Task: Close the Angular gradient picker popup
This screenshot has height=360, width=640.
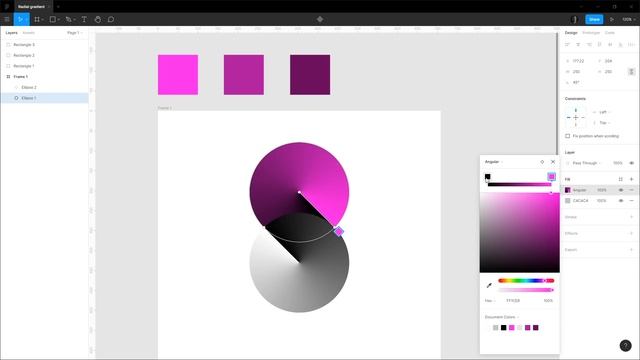Action: pyautogui.click(x=553, y=162)
